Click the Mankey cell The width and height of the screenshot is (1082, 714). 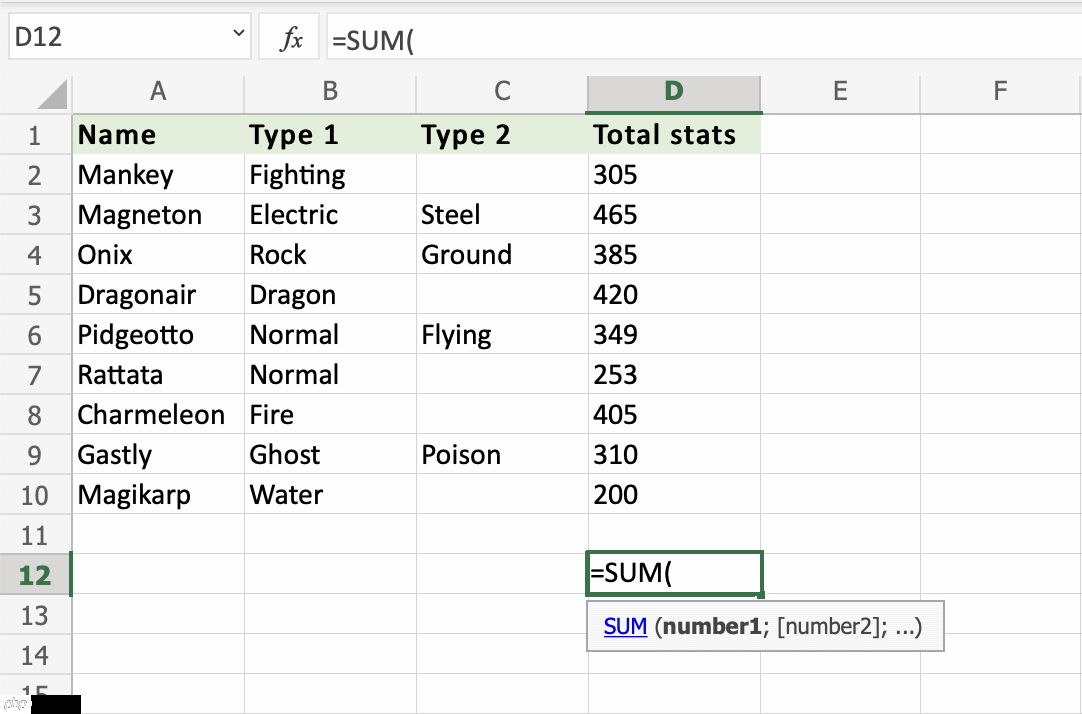(158, 175)
